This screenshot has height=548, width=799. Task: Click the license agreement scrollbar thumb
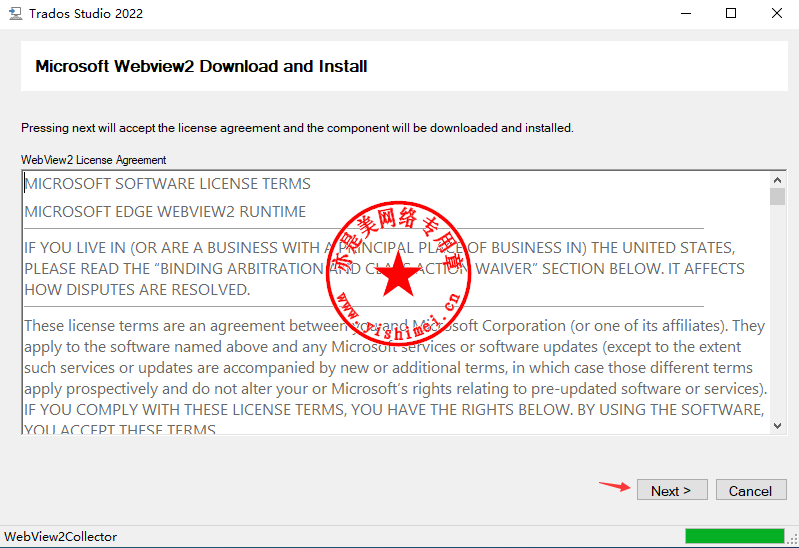pyautogui.click(x=777, y=197)
